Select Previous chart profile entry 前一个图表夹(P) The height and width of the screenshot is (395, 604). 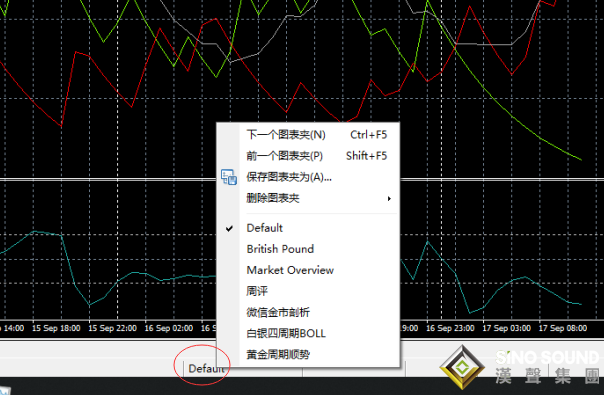pyautogui.click(x=308, y=156)
